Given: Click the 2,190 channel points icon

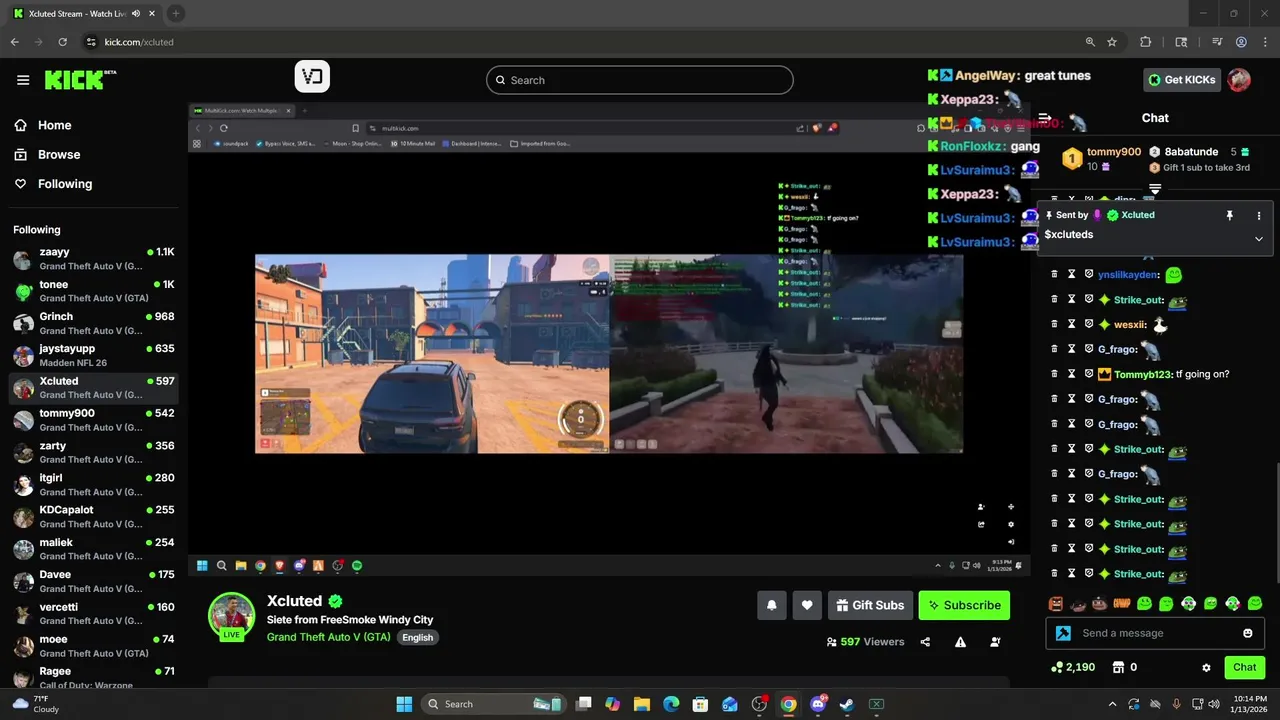Looking at the screenshot, I should [x=1058, y=667].
